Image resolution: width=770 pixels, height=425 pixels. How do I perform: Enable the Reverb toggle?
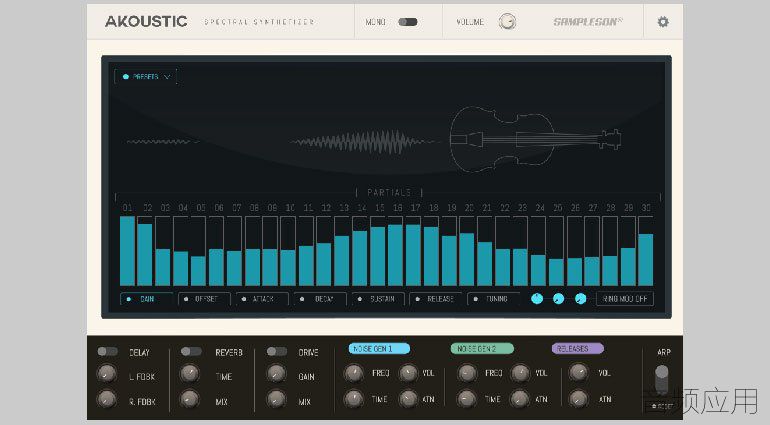pos(191,351)
